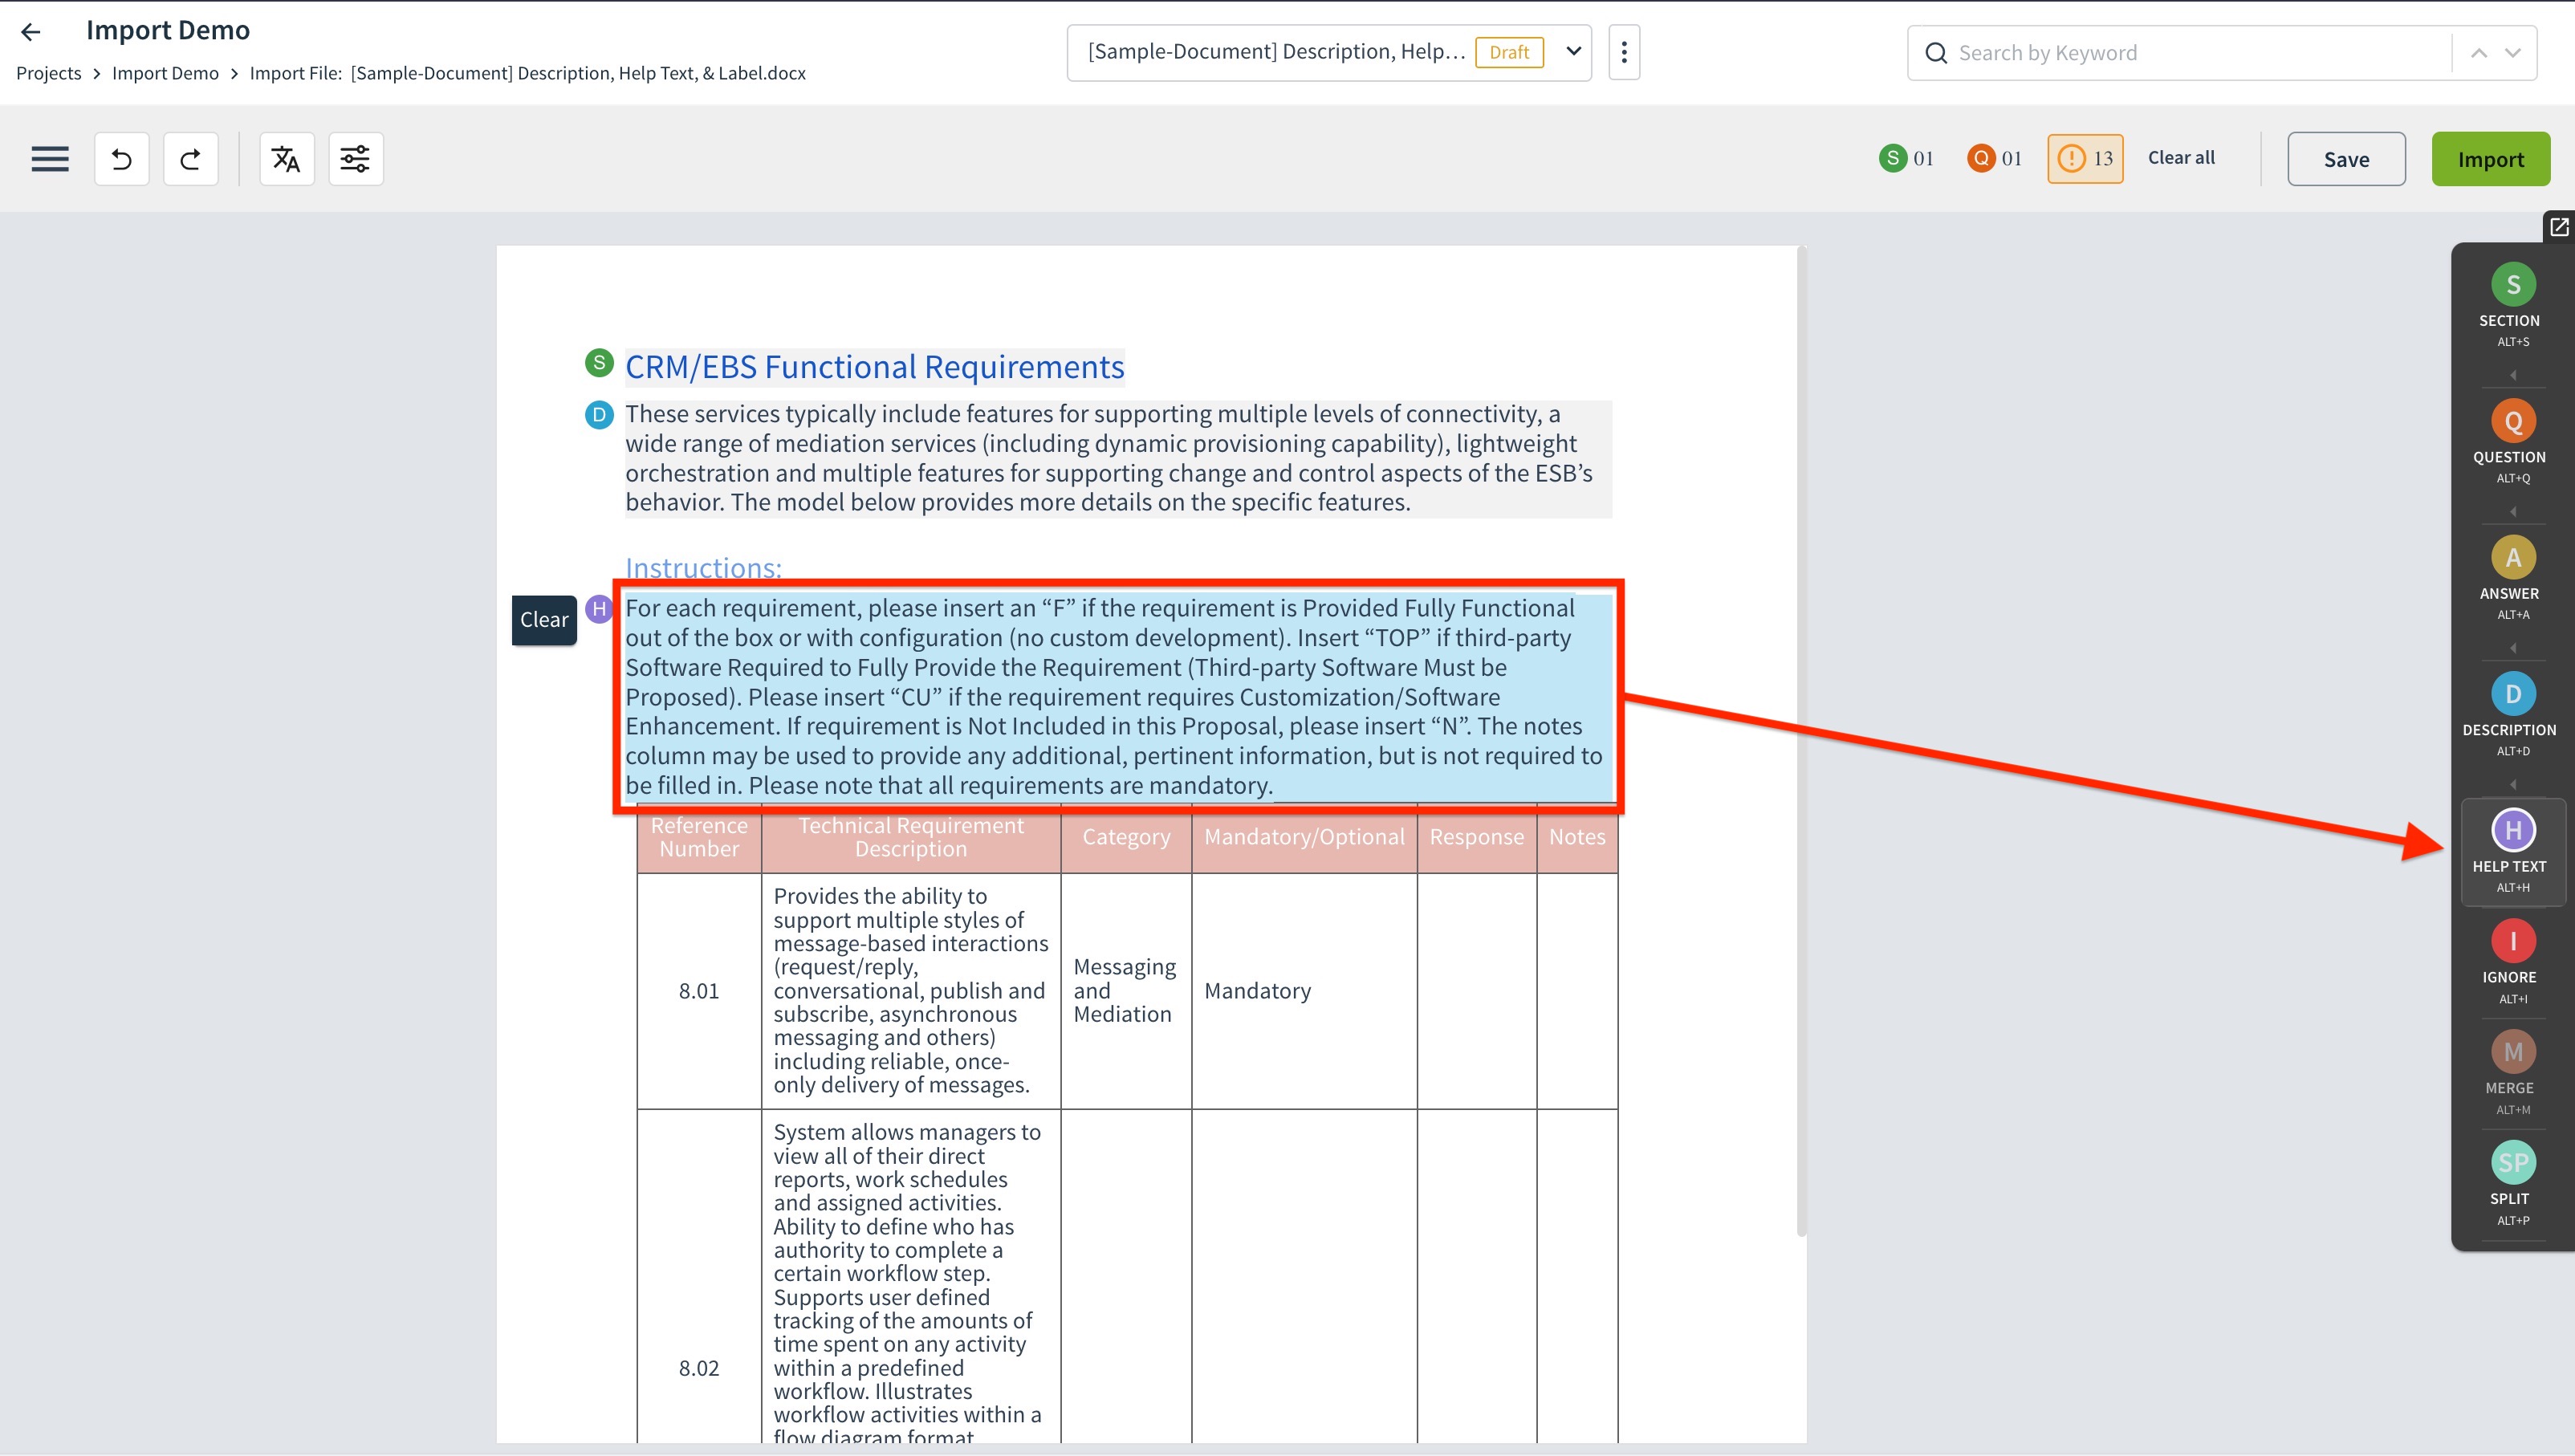Viewport: 2575px width, 1456px height.
Task: Select the Ignore tag tool
Action: click(x=2512, y=961)
